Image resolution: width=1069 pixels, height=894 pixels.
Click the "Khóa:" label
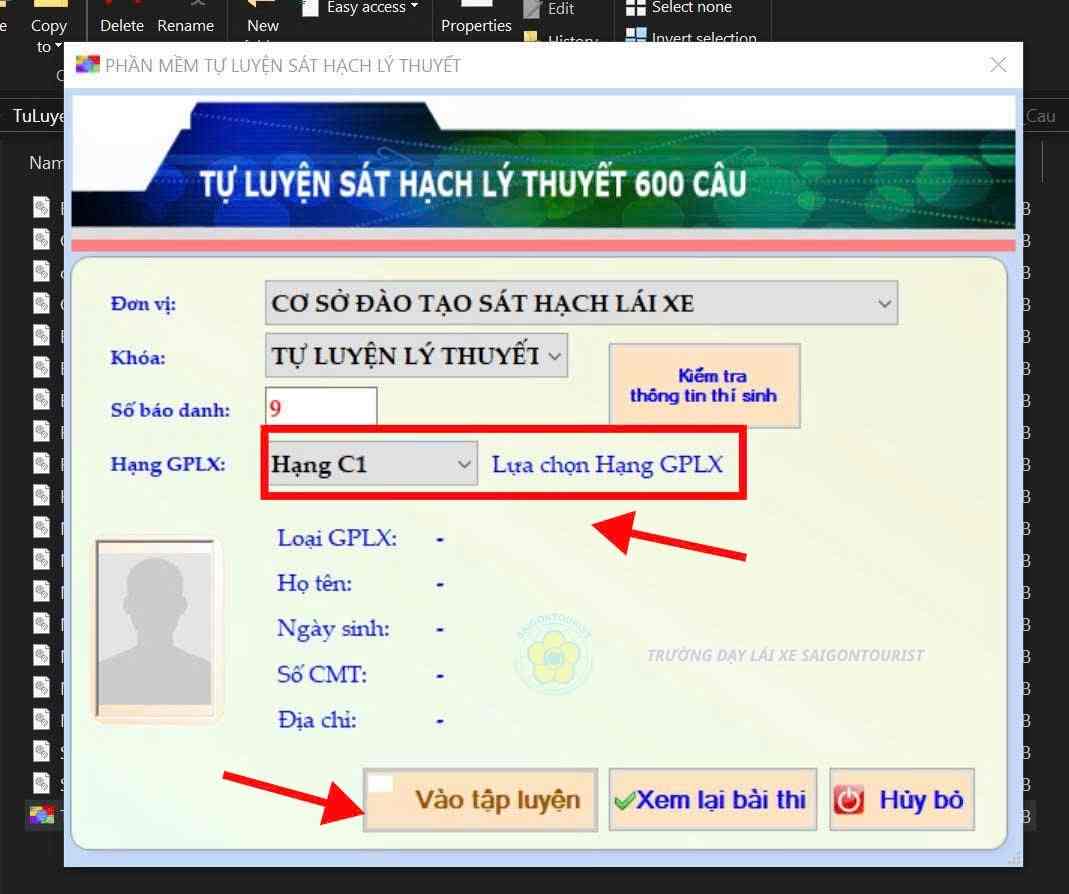point(138,357)
